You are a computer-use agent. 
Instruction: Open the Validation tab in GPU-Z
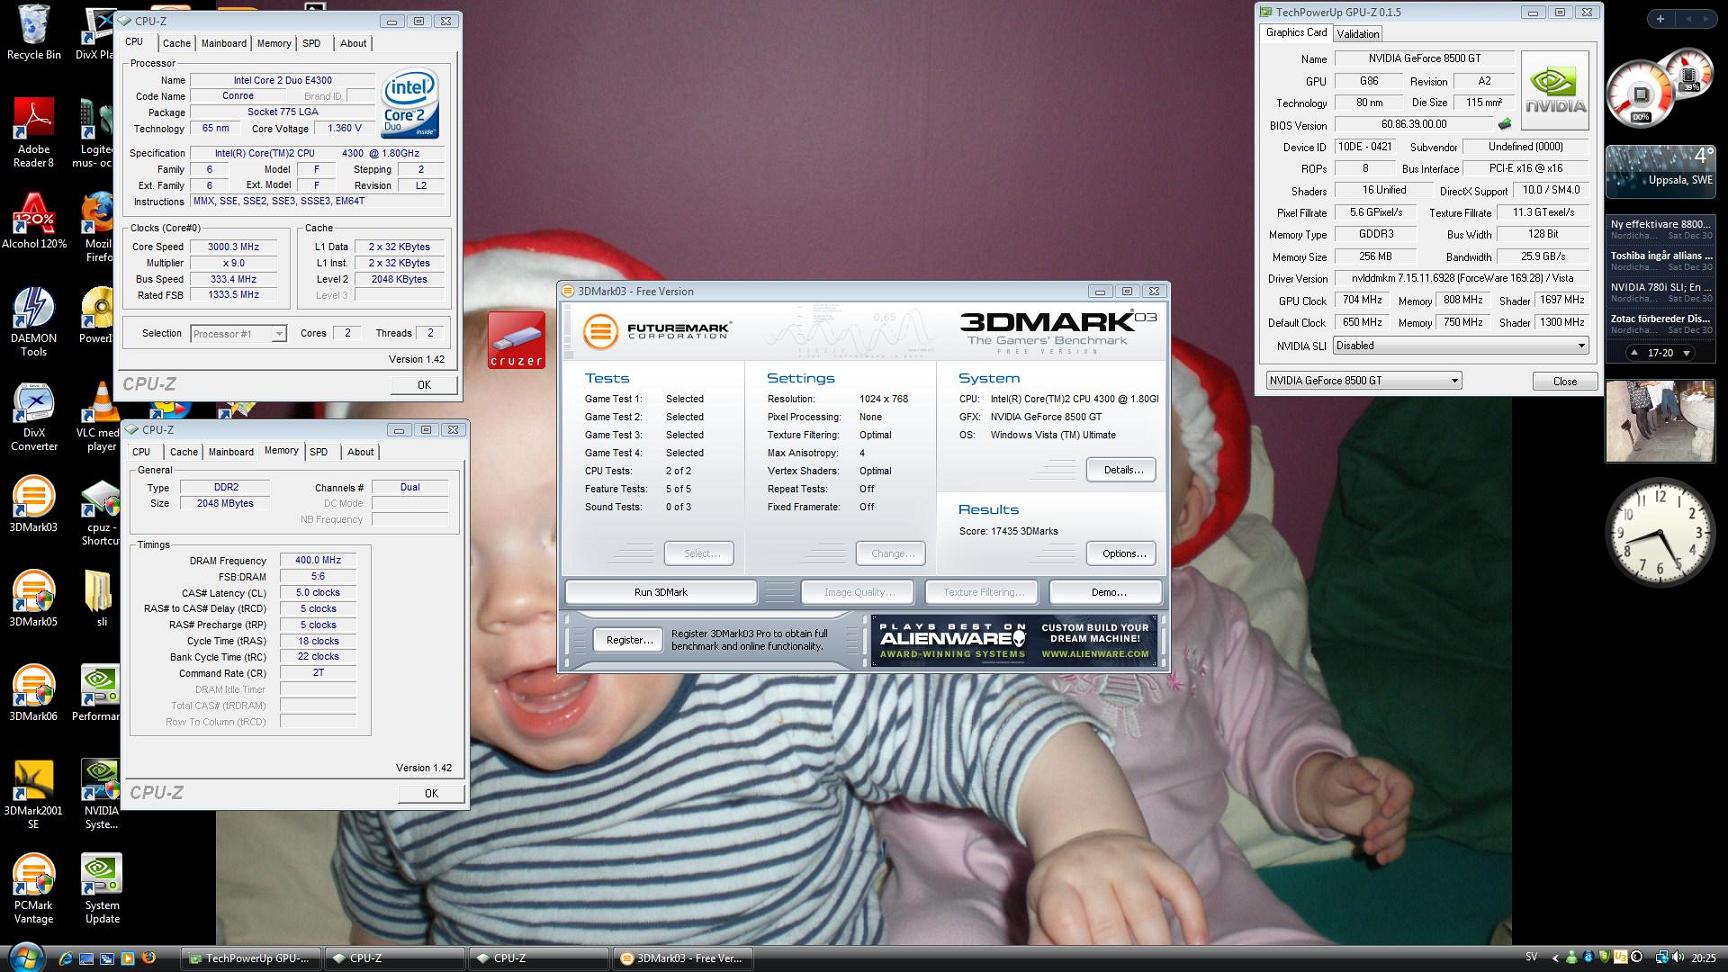pos(1358,34)
